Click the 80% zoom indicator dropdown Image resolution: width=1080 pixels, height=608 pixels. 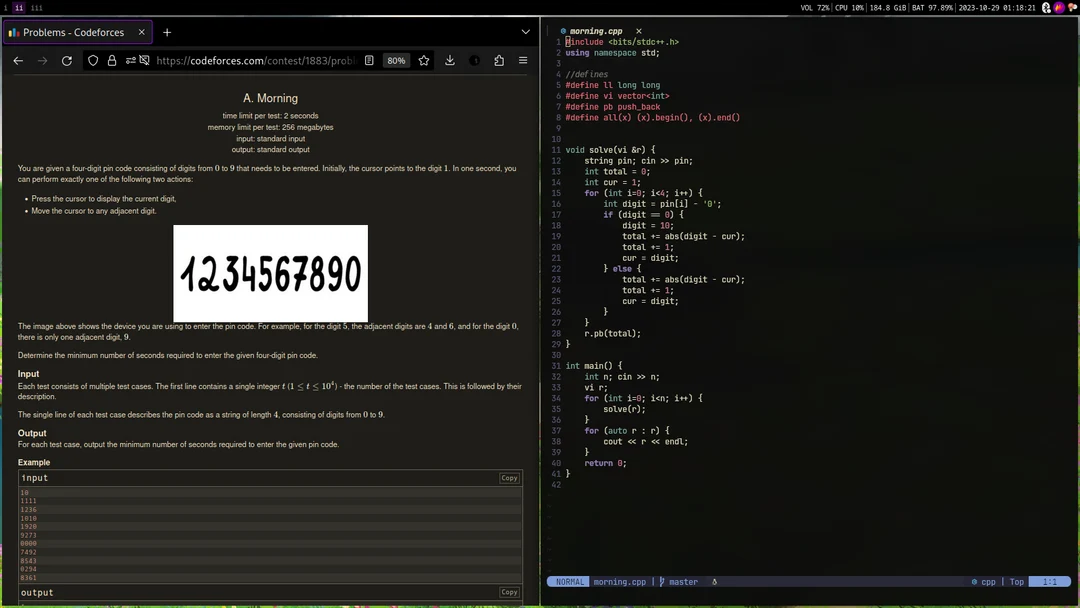[x=396, y=60]
